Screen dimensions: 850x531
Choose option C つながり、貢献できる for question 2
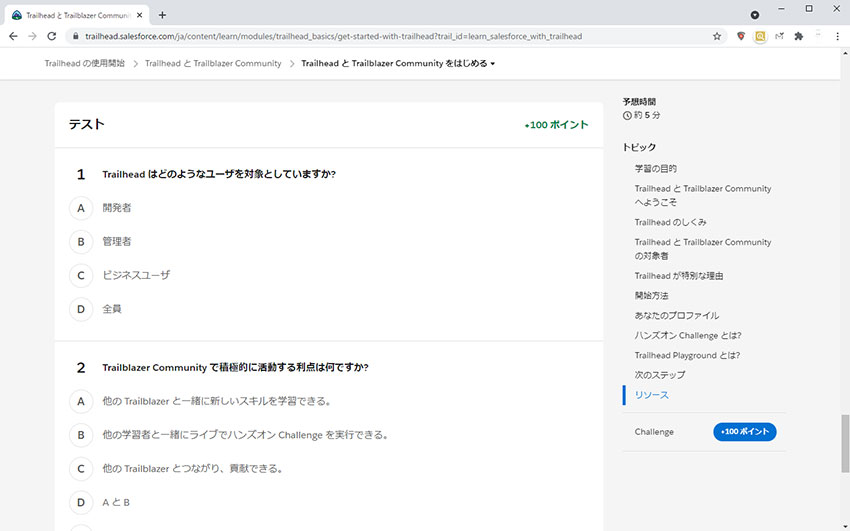point(81,469)
